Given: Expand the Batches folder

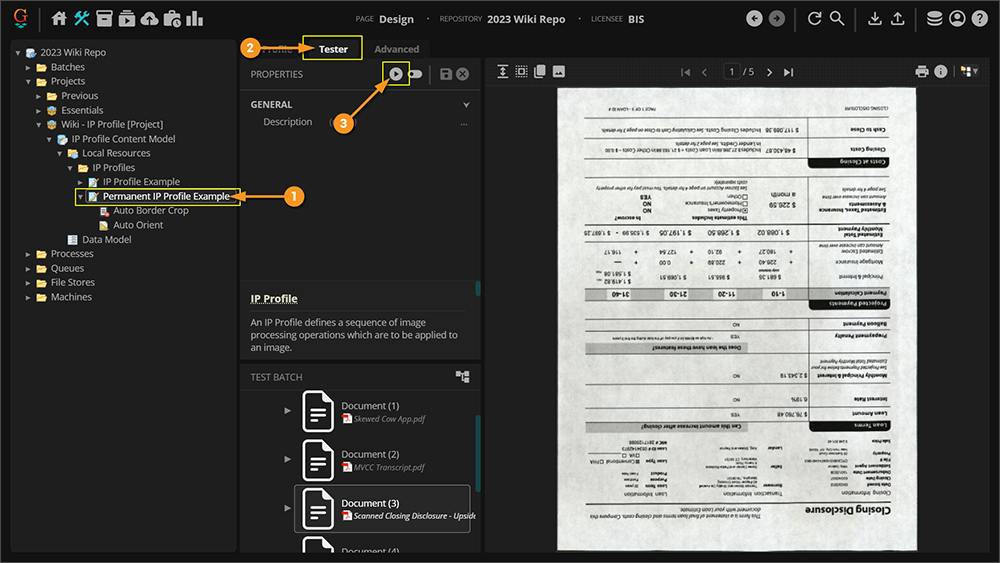Looking at the screenshot, I should click(28, 67).
